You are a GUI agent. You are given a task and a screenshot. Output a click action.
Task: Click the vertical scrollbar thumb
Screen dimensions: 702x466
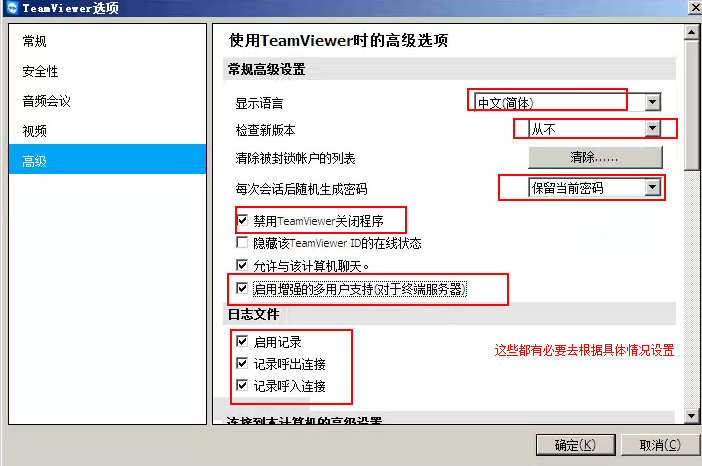(x=692, y=105)
